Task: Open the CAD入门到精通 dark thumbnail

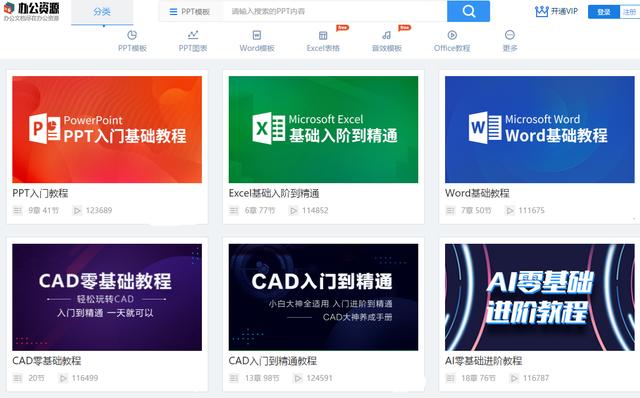Action: (323, 297)
